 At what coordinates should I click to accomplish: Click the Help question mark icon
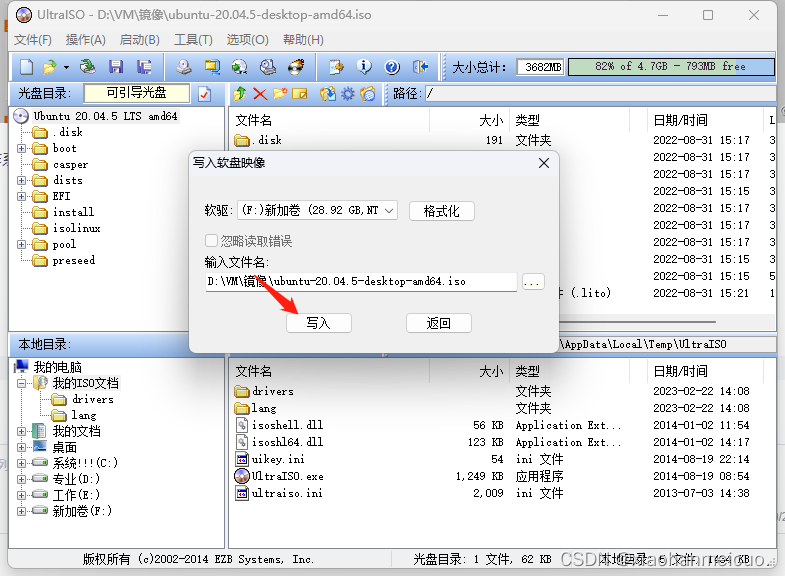392,67
